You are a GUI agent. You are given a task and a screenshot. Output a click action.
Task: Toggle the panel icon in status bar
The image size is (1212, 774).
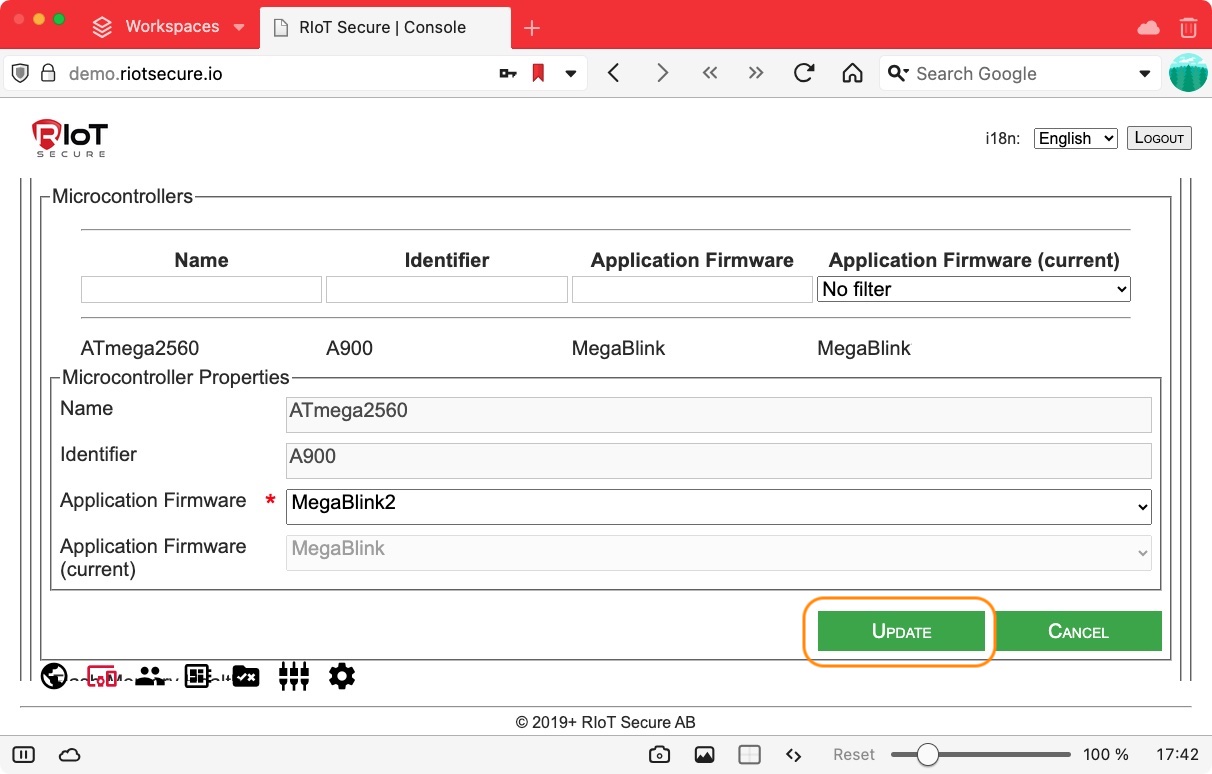pyautogui.click(x=24, y=755)
